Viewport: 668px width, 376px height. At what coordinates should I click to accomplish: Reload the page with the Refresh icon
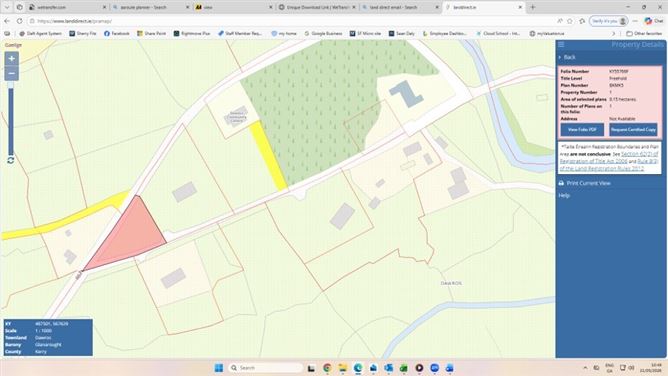pos(20,21)
